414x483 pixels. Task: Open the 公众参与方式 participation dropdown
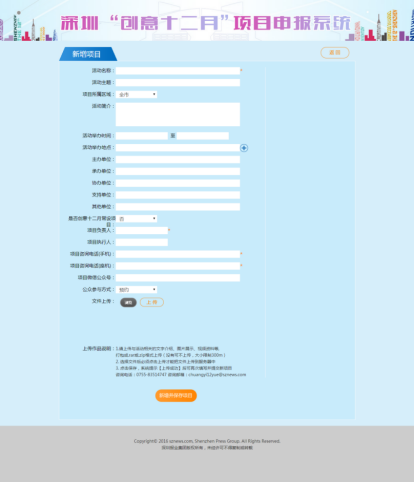pyautogui.click(x=136, y=290)
